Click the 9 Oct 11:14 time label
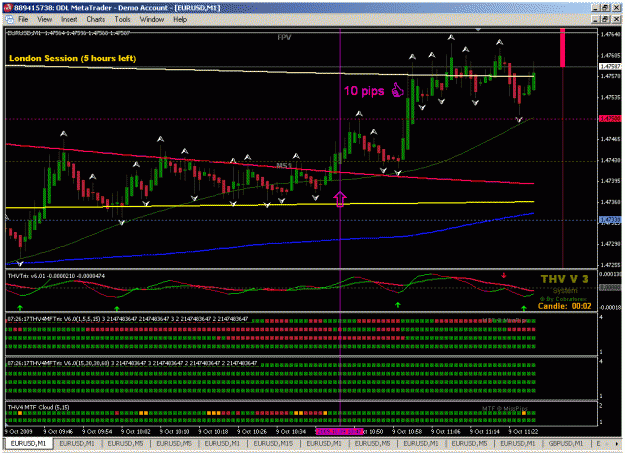 pyautogui.click(x=485, y=431)
